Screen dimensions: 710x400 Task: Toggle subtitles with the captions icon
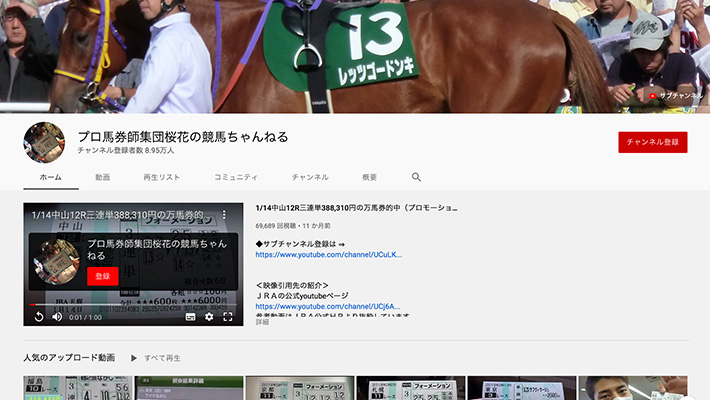click(x=191, y=317)
